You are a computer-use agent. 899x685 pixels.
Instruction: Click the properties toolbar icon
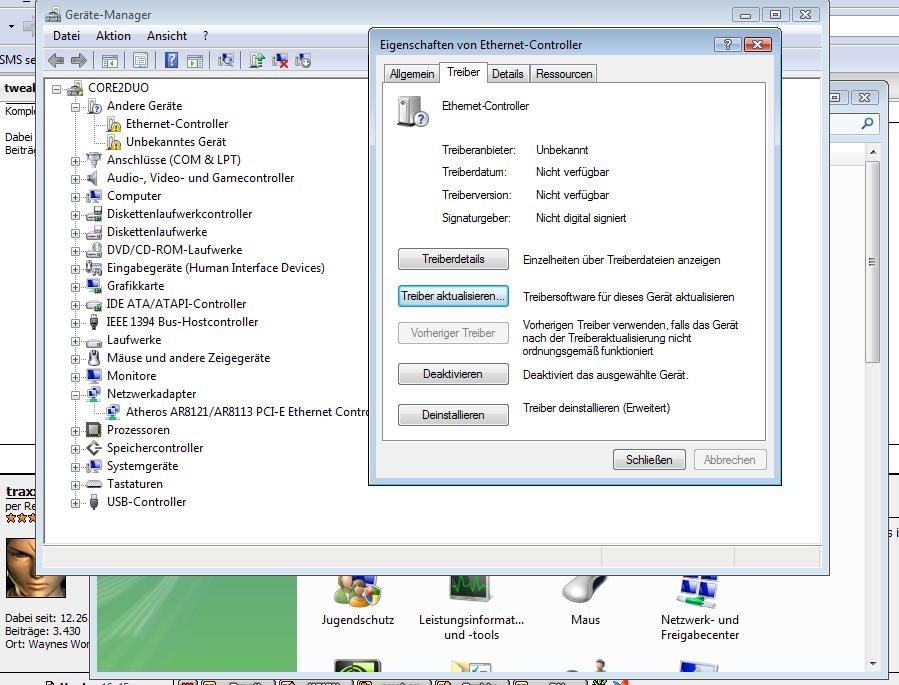point(140,61)
